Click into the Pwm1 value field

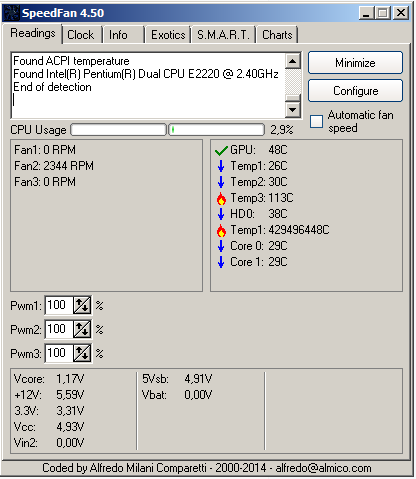[x=59, y=305]
